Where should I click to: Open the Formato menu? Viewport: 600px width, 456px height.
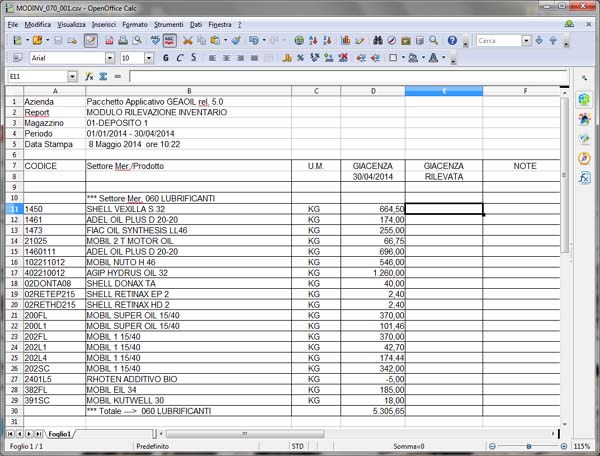[x=135, y=24]
